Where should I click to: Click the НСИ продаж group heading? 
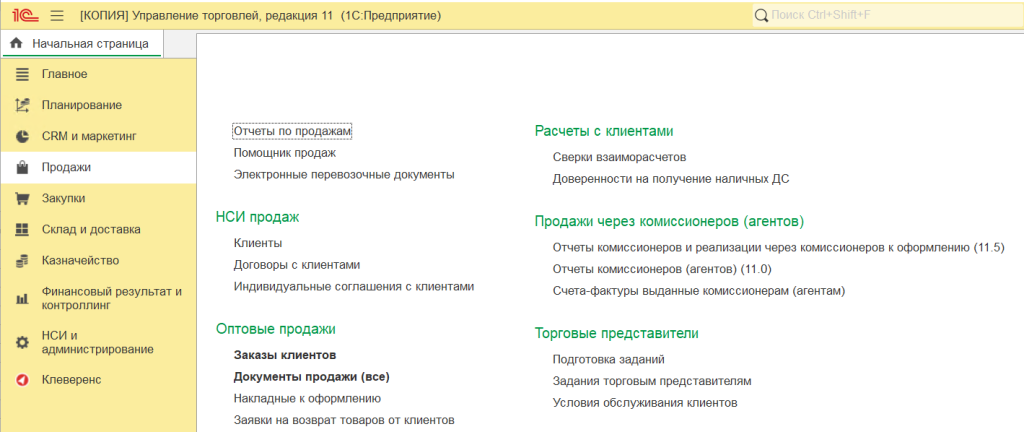click(257, 218)
